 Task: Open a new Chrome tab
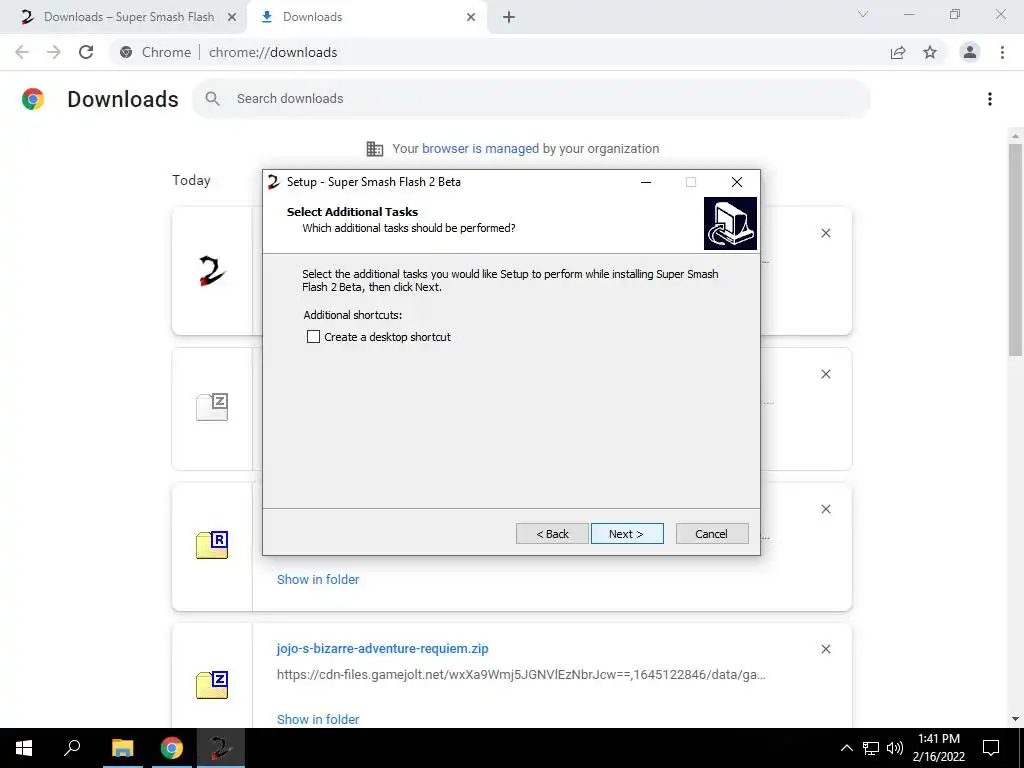[x=509, y=17]
